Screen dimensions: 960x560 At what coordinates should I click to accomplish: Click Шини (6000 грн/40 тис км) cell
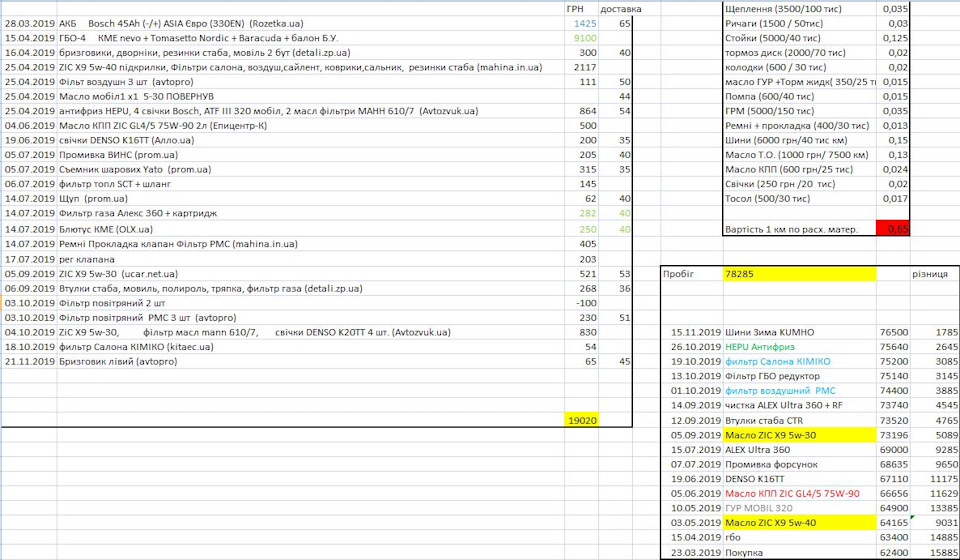pyautogui.click(x=800, y=140)
